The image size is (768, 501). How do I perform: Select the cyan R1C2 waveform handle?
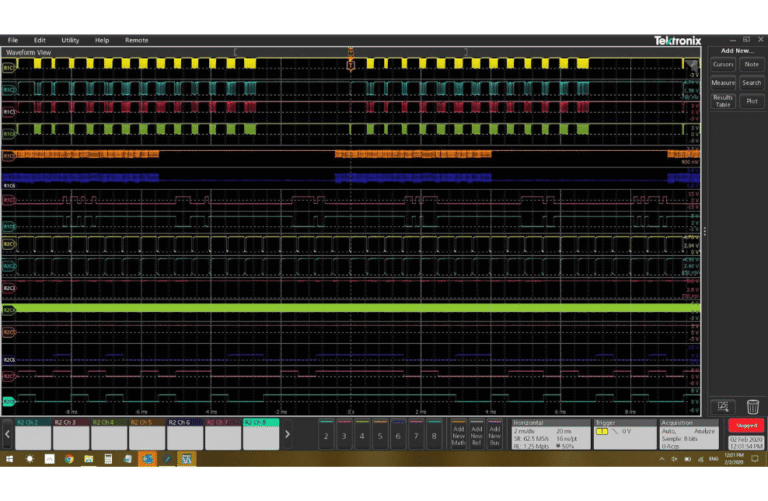point(9,90)
